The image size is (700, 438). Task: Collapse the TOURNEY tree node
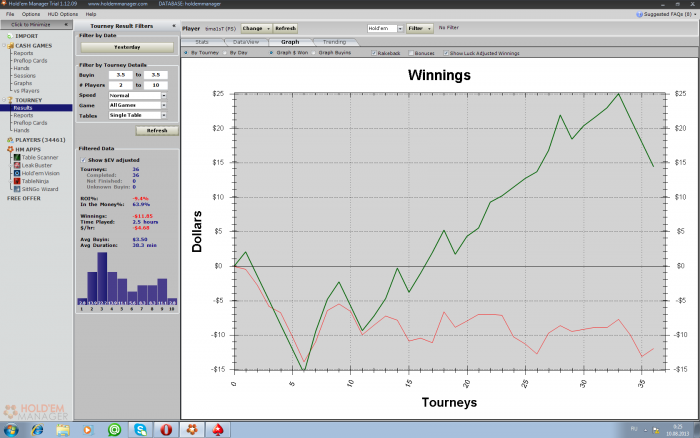[4, 100]
